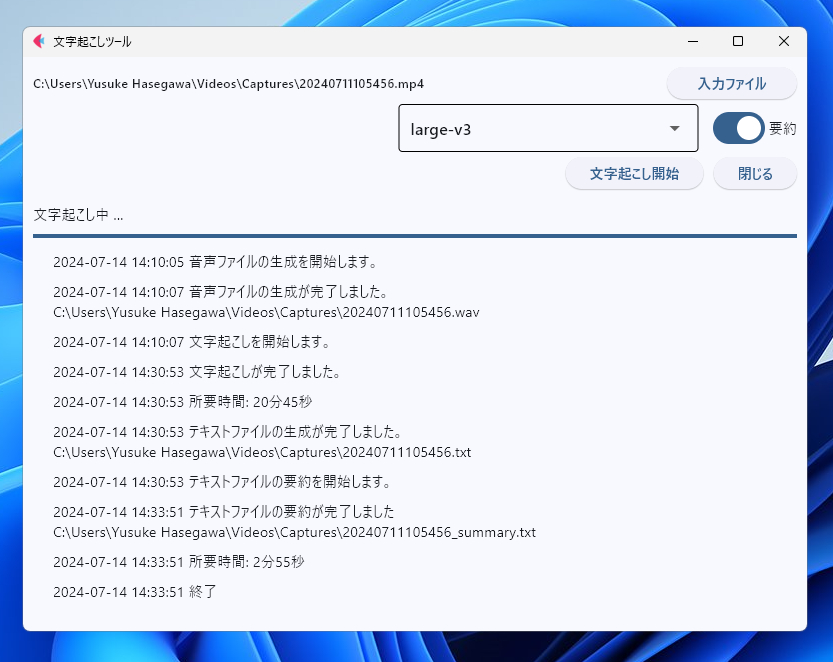Click the 20240711105456.wav output path
The width and height of the screenshot is (833, 662).
[266, 312]
